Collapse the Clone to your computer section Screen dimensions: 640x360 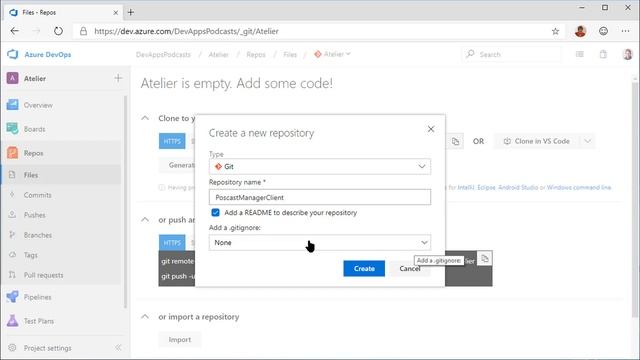tap(145, 118)
